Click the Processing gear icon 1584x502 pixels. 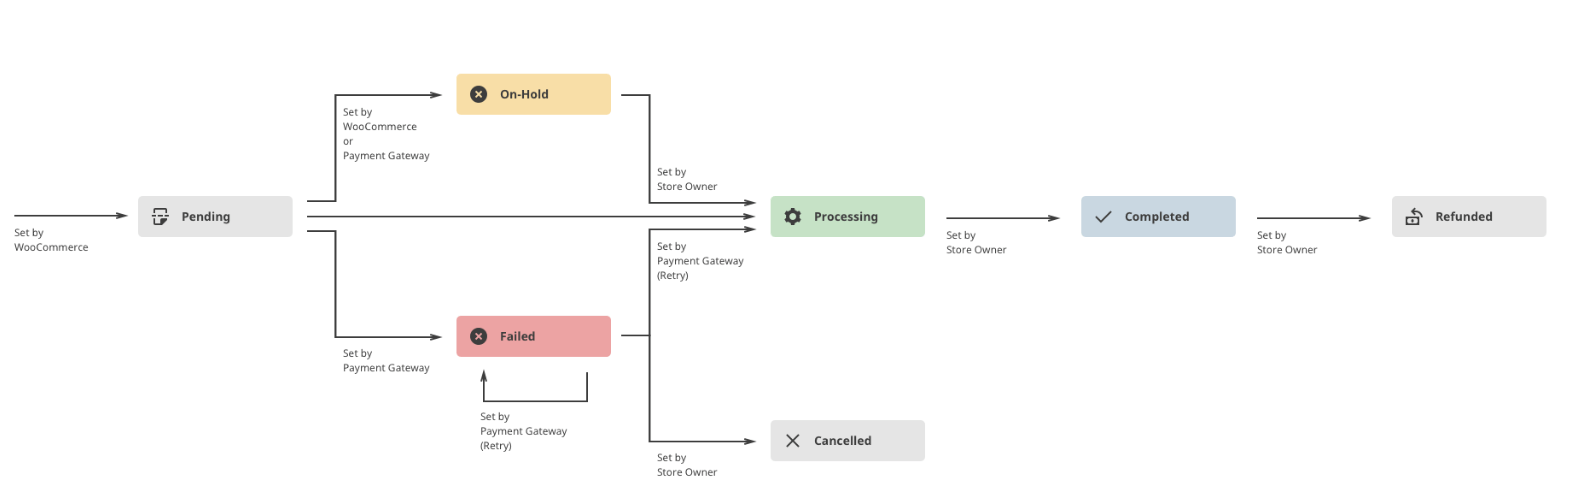pyautogui.click(x=793, y=216)
